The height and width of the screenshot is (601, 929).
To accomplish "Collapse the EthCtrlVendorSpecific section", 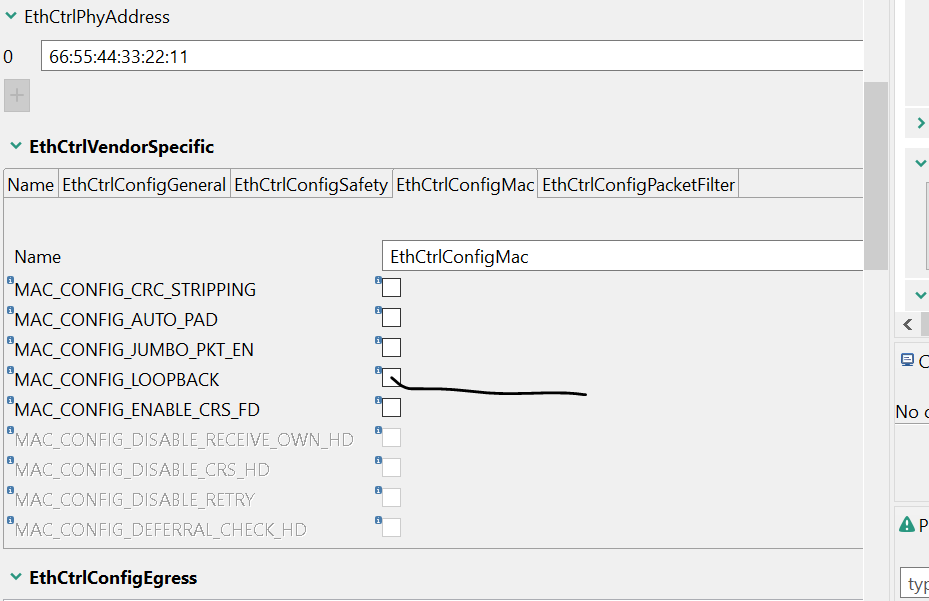I will point(14,146).
